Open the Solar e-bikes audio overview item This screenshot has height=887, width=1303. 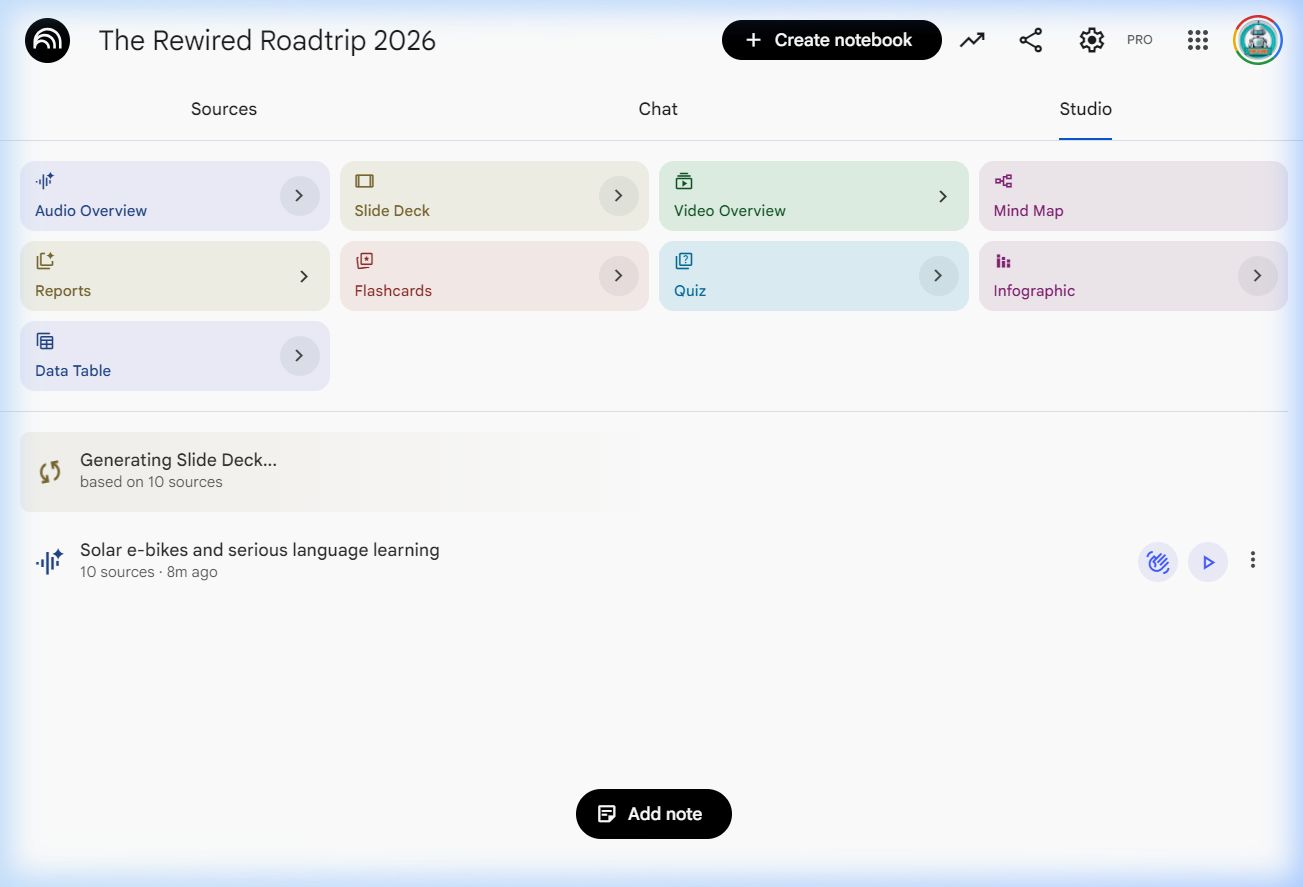[260, 551]
